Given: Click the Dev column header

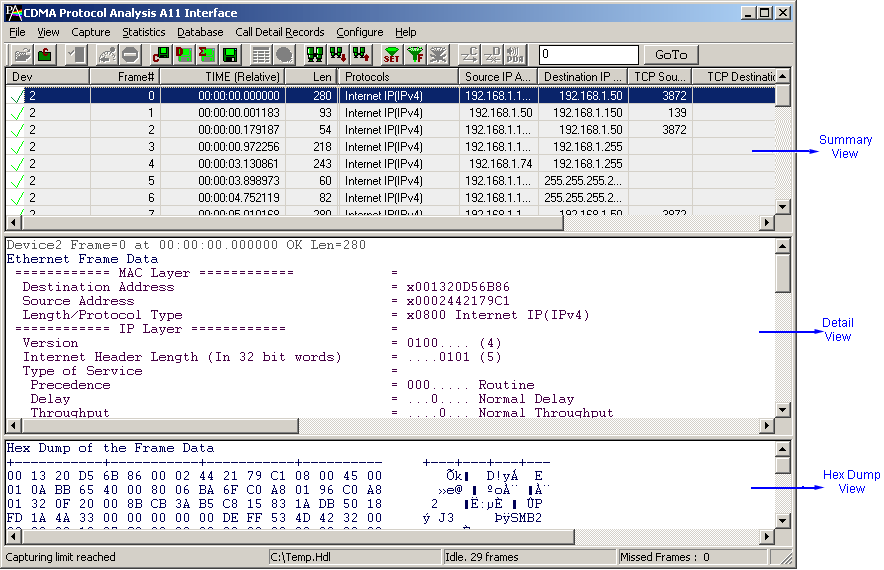Looking at the screenshot, I should click(47, 77).
